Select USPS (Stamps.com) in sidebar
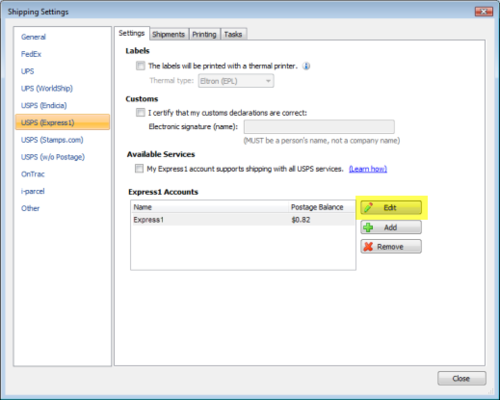Viewport: 500px width, 400px height. [52, 140]
